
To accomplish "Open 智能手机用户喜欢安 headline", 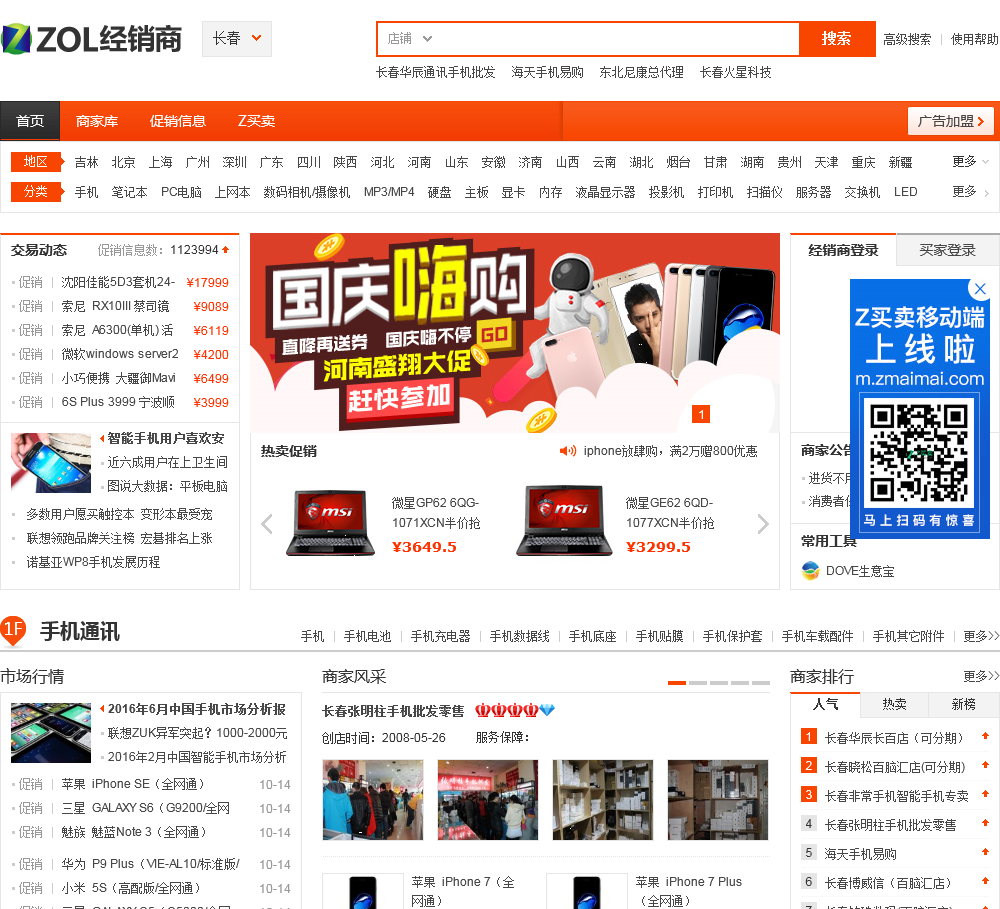I will pyautogui.click(x=166, y=438).
